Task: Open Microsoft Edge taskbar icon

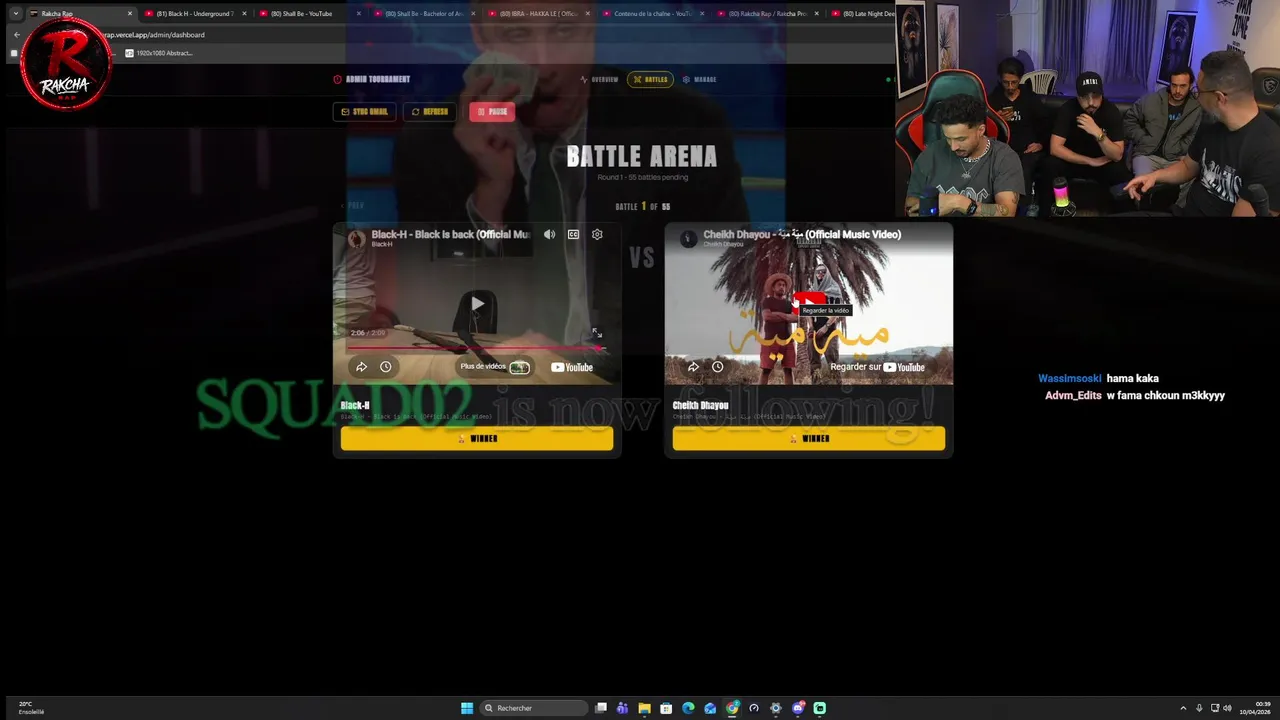Action: coord(688,708)
